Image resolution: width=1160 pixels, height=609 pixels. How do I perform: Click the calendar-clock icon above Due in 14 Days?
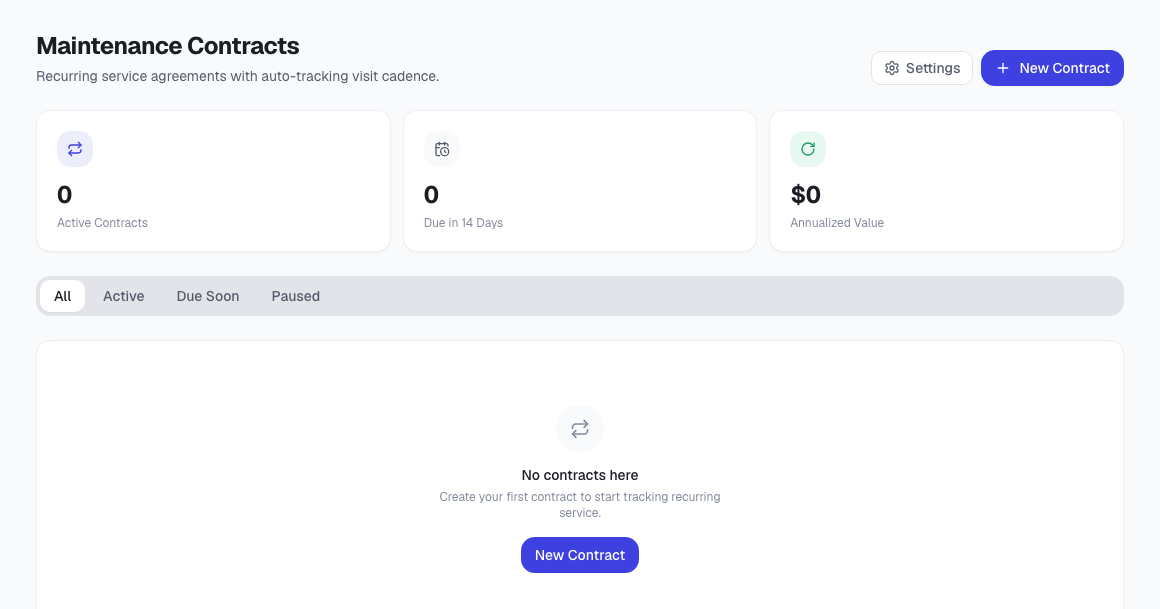click(x=442, y=149)
